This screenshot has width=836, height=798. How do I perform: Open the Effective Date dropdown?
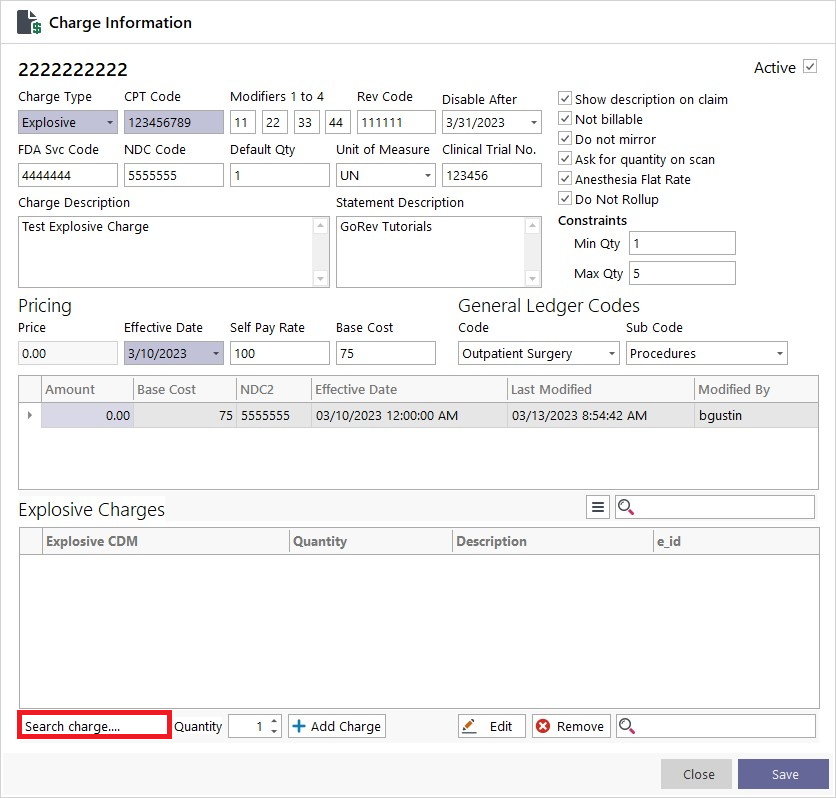pyautogui.click(x=216, y=353)
